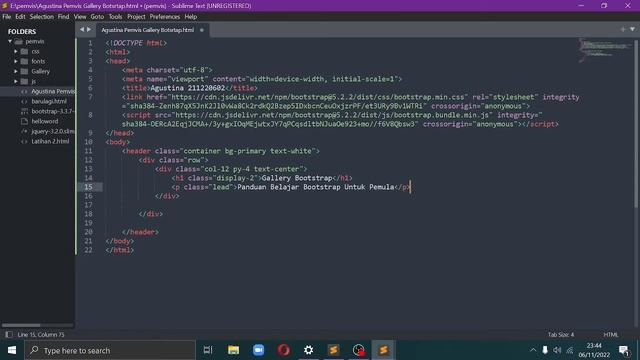The height and width of the screenshot is (360, 640).
Task: Toggle sidebar with status bar icon
Action: click(x=9, y=335)
